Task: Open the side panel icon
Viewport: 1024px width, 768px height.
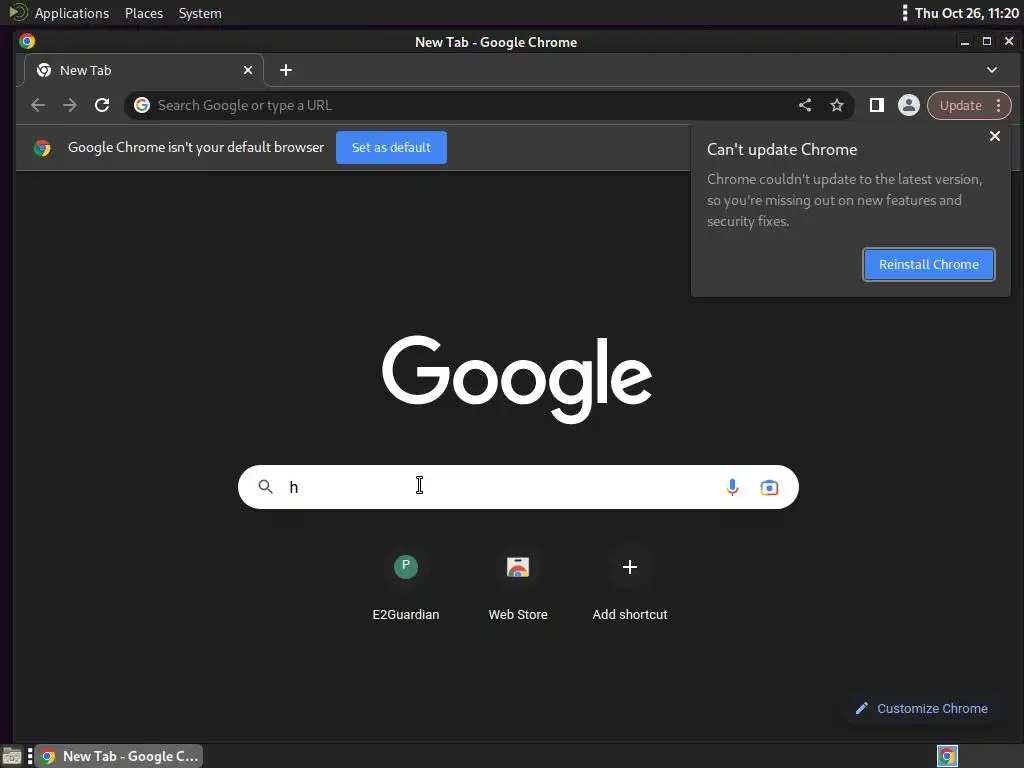Action: coord(876,105)
